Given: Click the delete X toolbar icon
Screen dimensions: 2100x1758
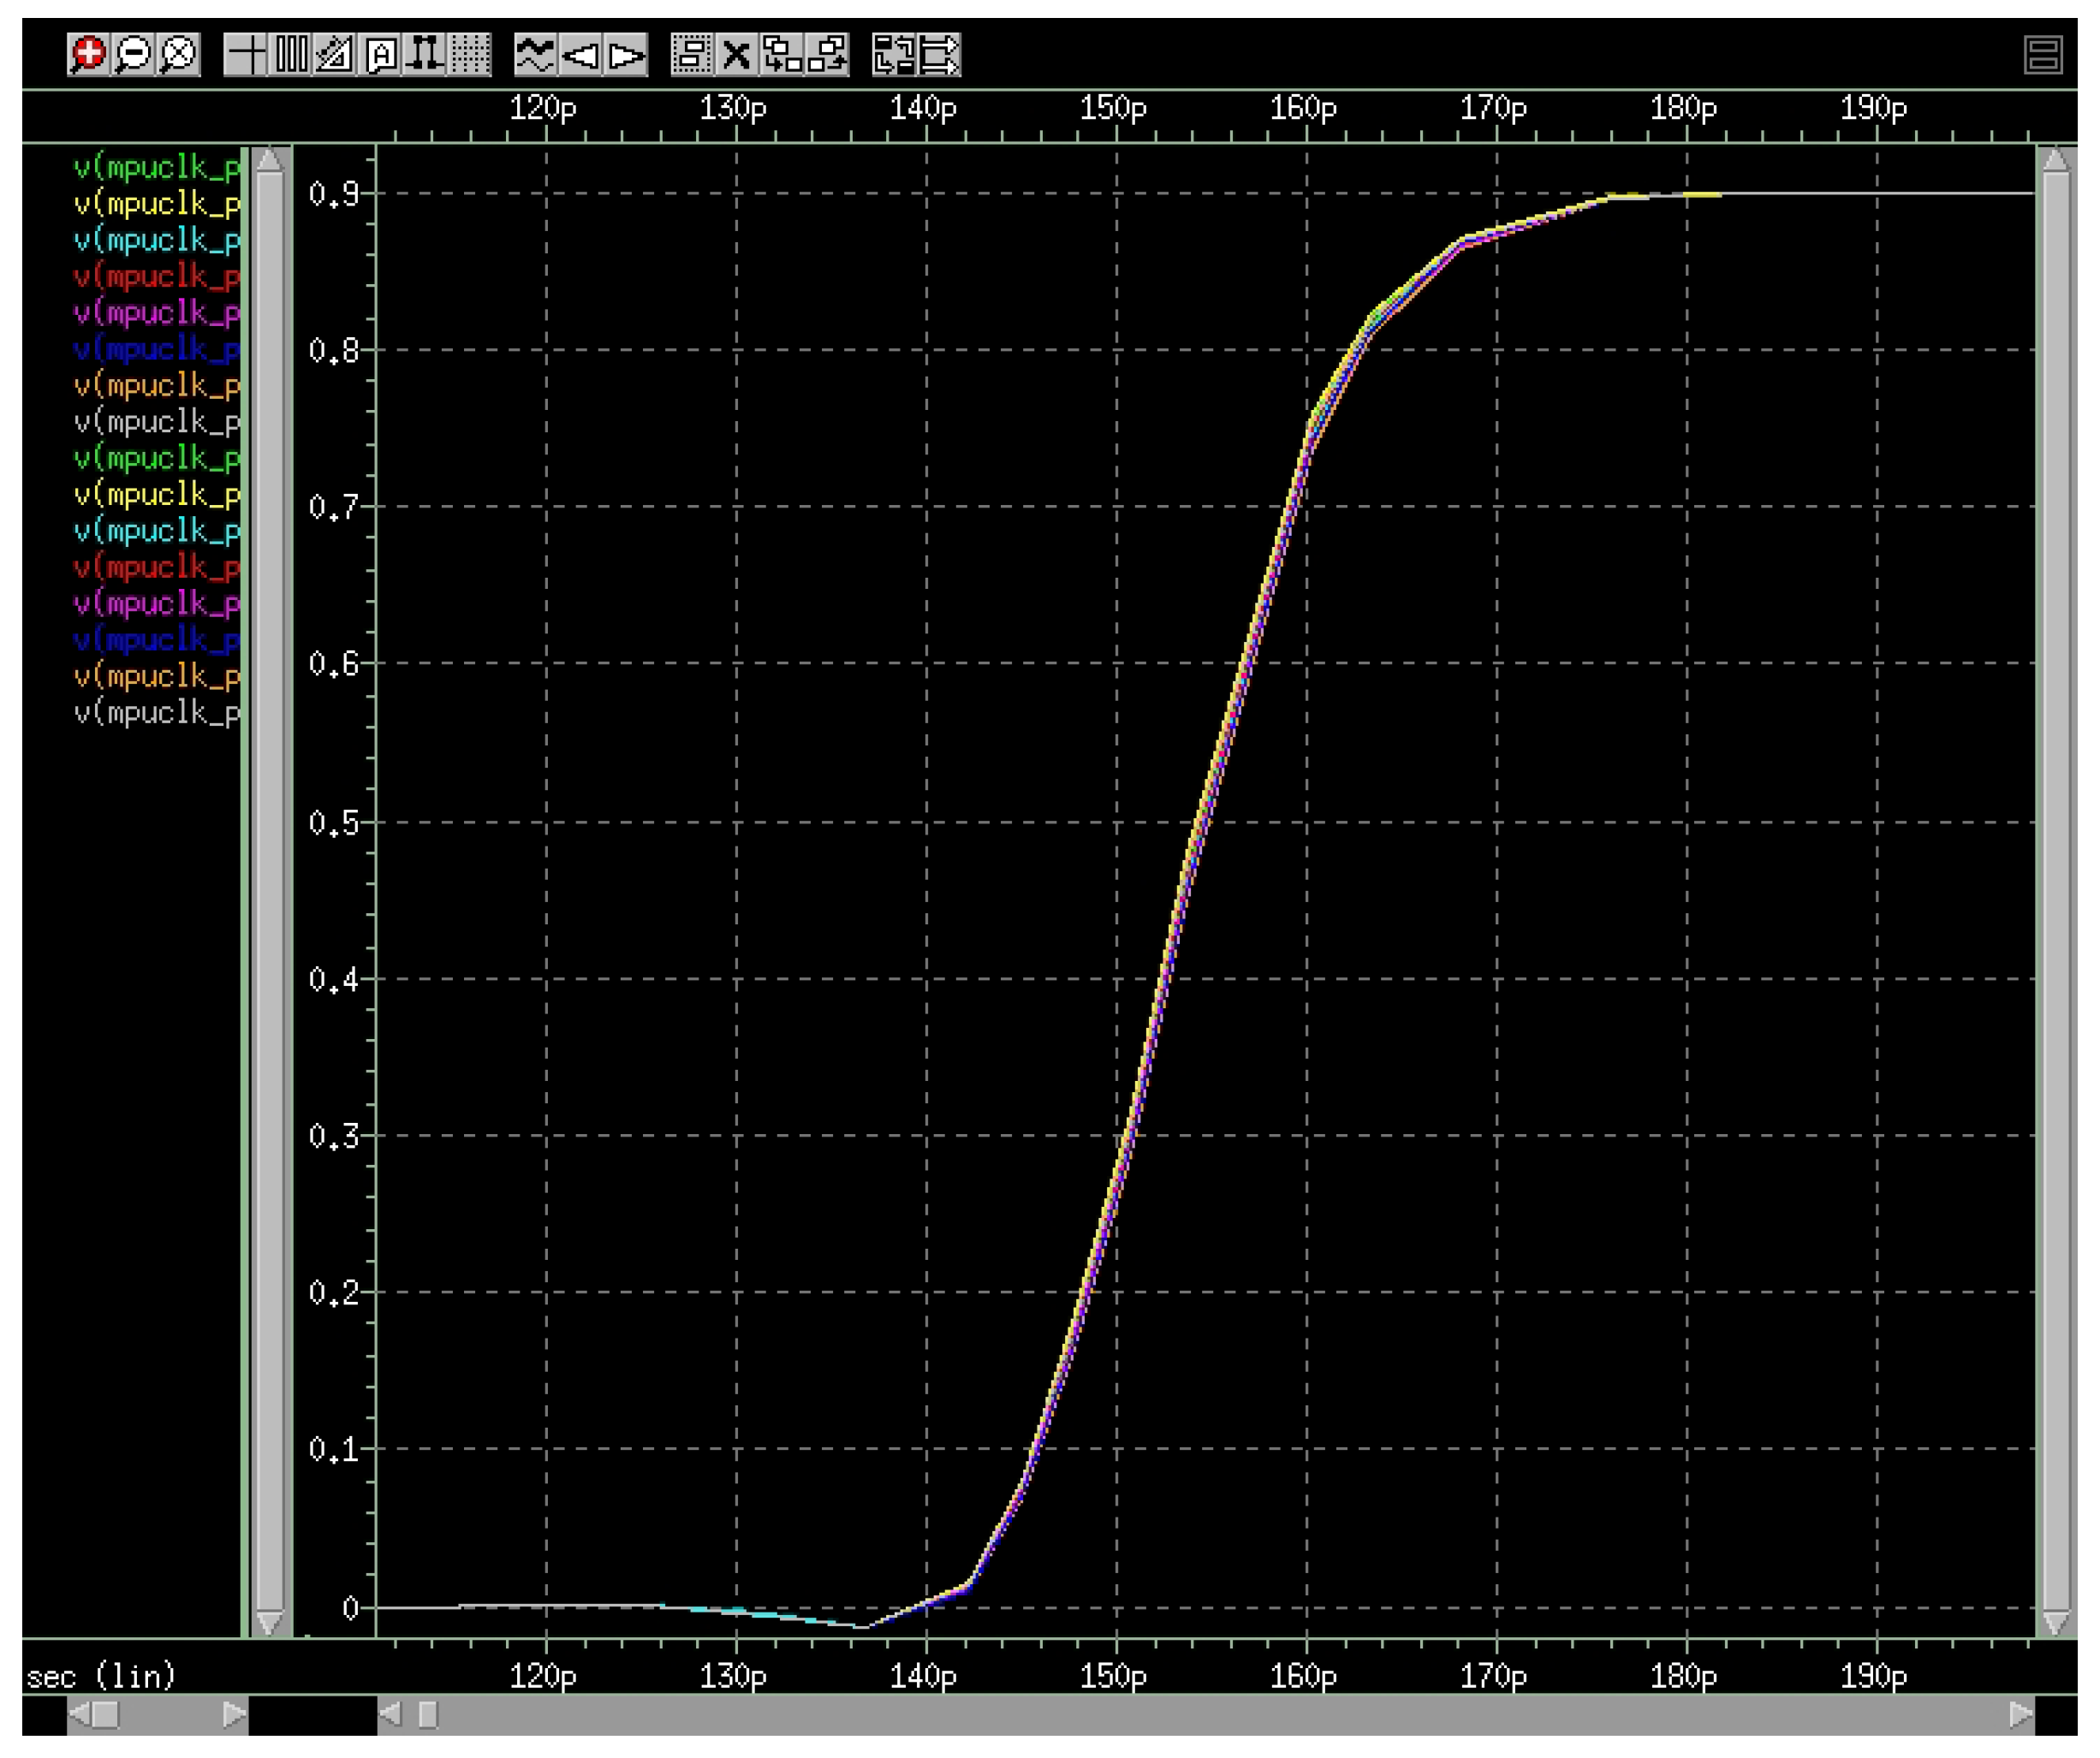Looking at the screenshot, I should click(737, 54).
